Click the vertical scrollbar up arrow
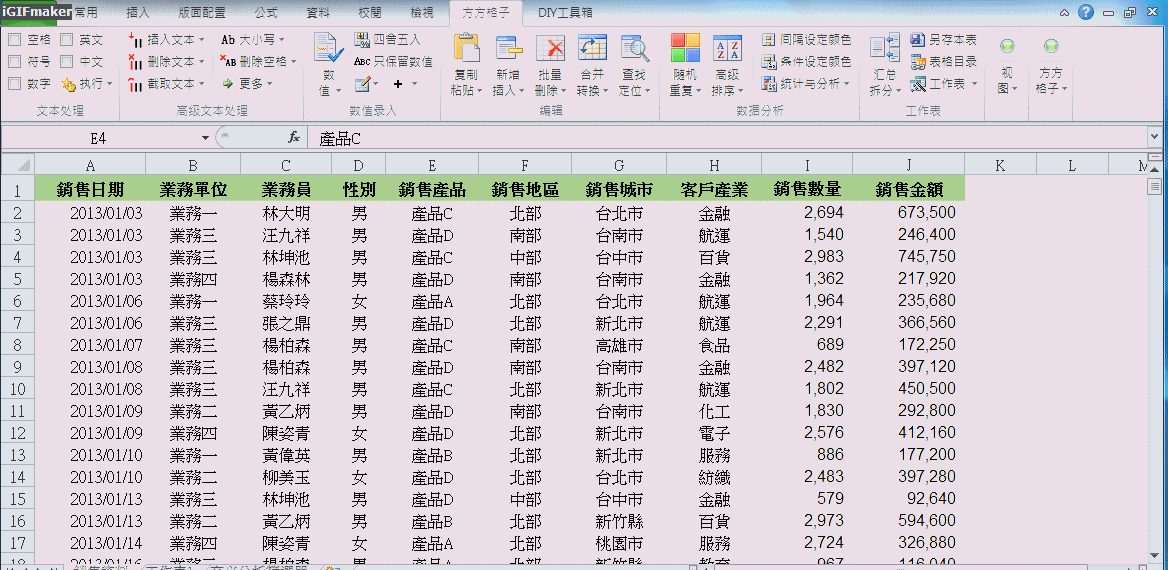The height and width of the screenshot is (570, 1168). [1155, 168]
